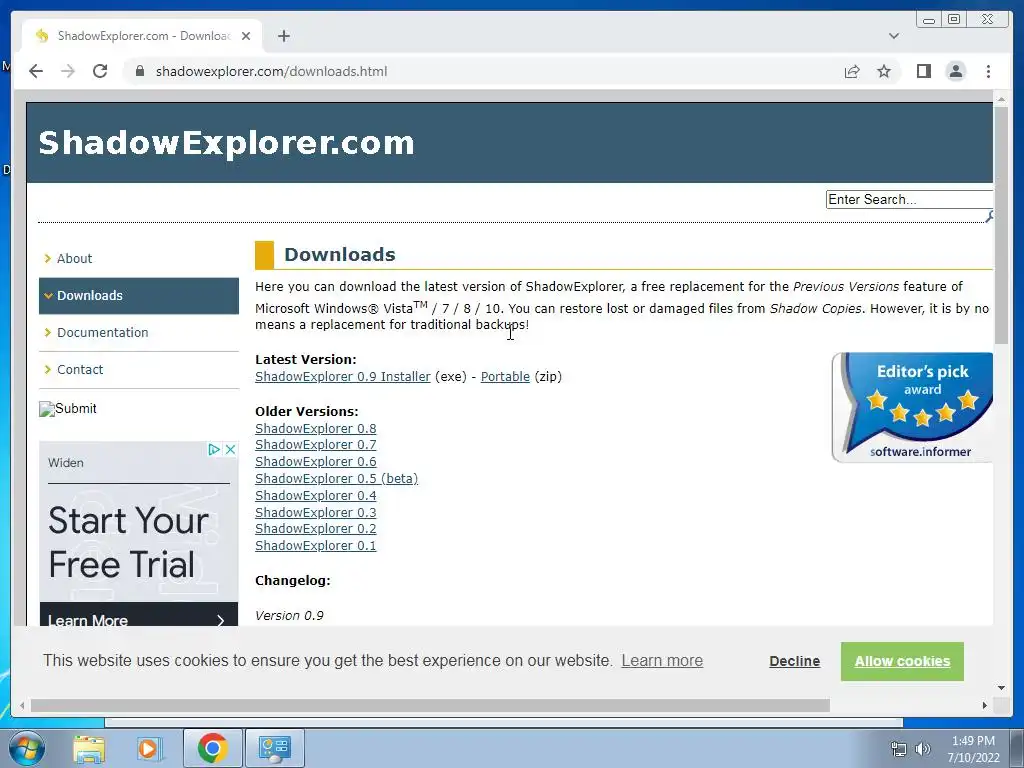Open Learn more cookie policy link
Screen dimensions: 1024x768
click(662, 661)
